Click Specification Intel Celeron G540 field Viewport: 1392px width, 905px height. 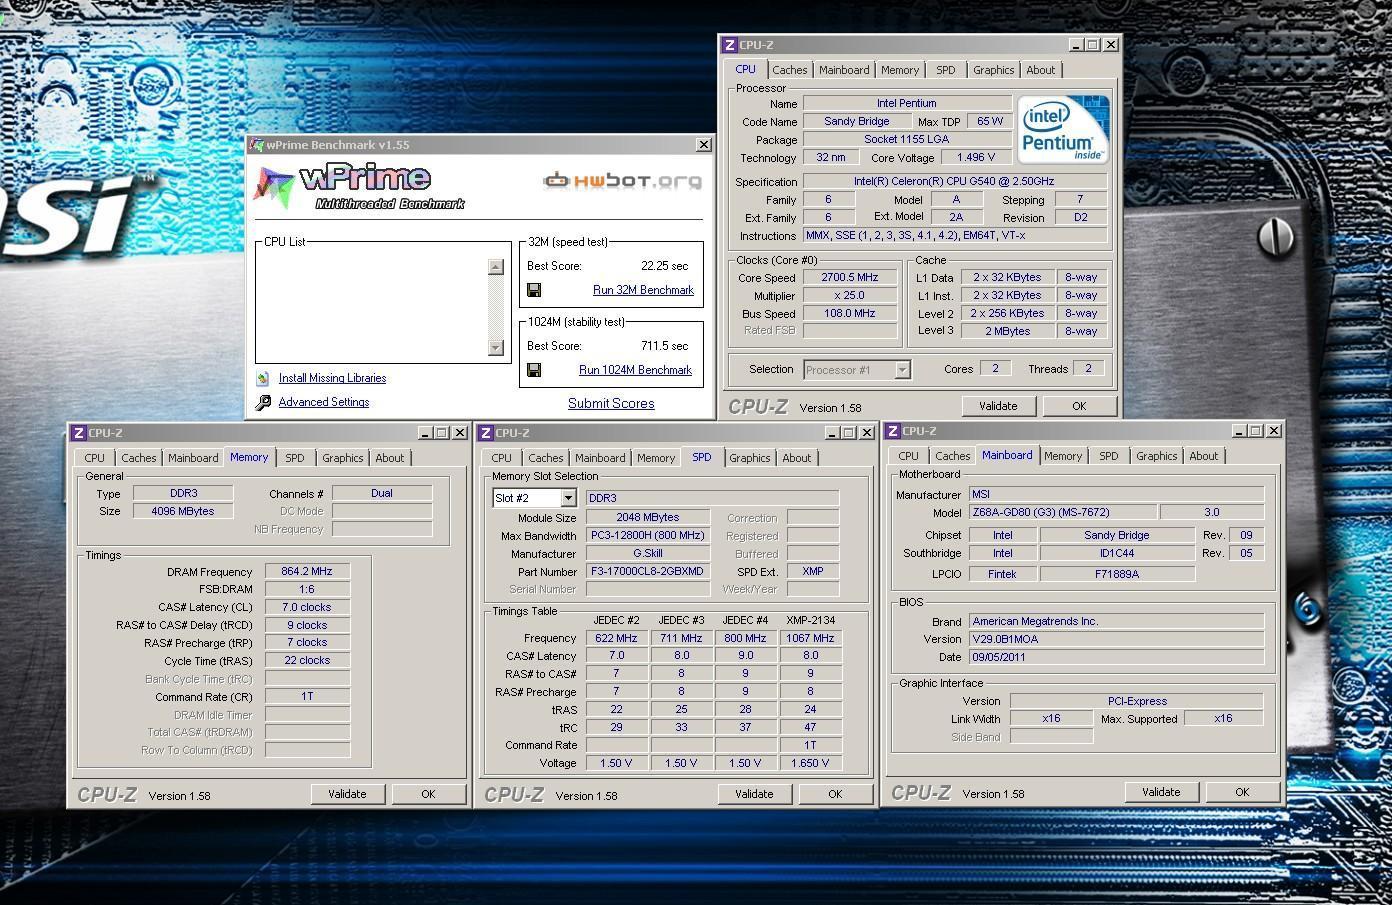(954, 182)
